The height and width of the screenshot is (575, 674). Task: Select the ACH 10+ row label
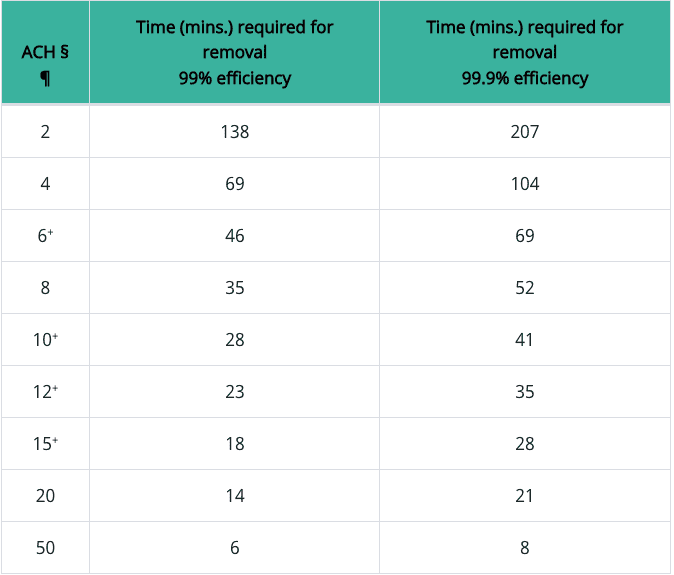pyautogui.click(x=45, y=340)
